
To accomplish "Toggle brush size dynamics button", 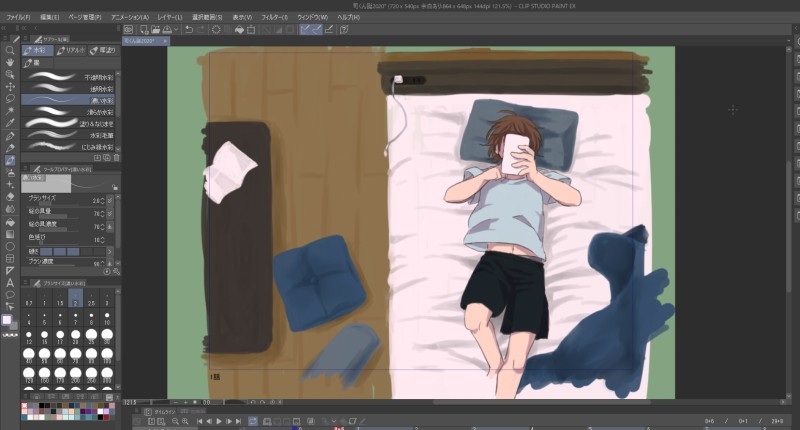I will (x=110, y=200).
